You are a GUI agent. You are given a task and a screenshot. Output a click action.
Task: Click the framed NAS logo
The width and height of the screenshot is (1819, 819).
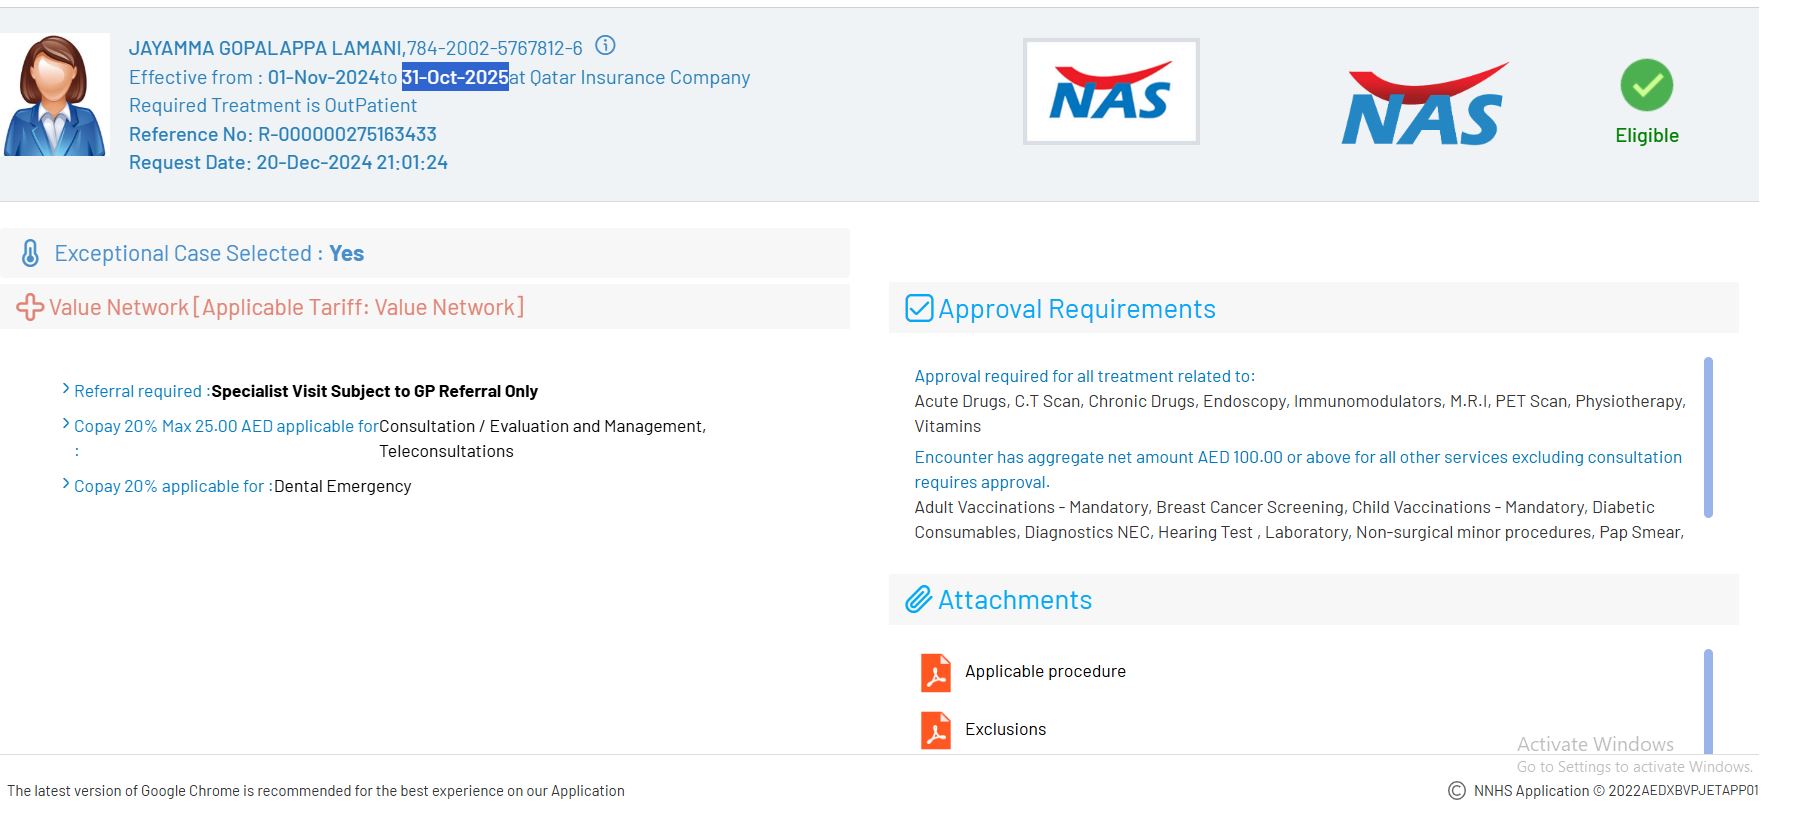[x=1110, y=92]
